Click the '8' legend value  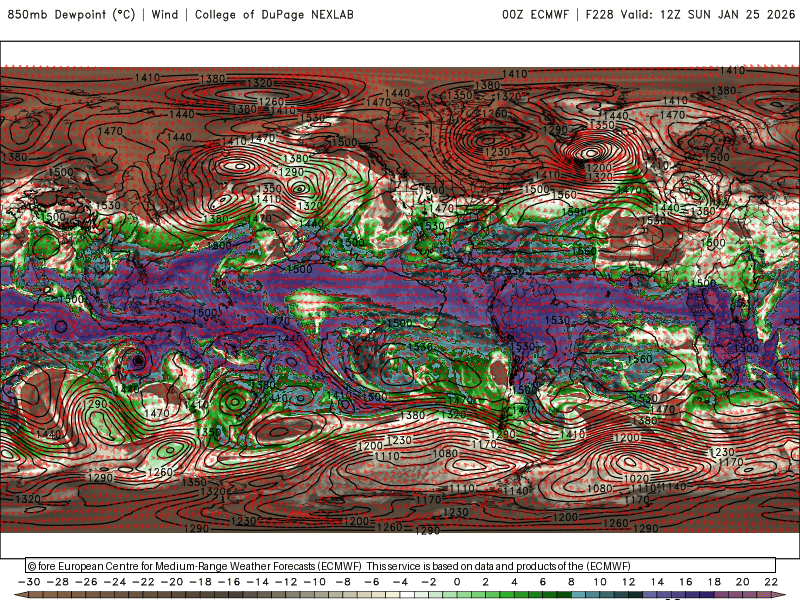(571, 582)
